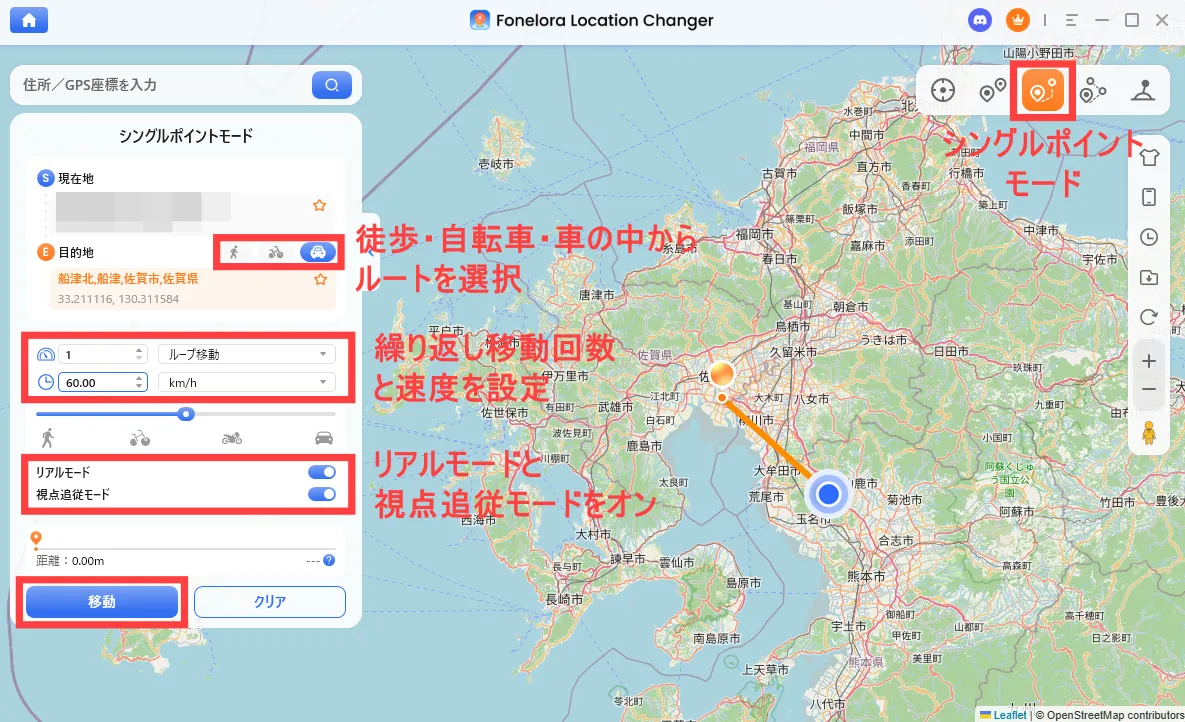1185x722 pixels.
Task: Open the Leaflet link on map
Action: point(1010,714)
